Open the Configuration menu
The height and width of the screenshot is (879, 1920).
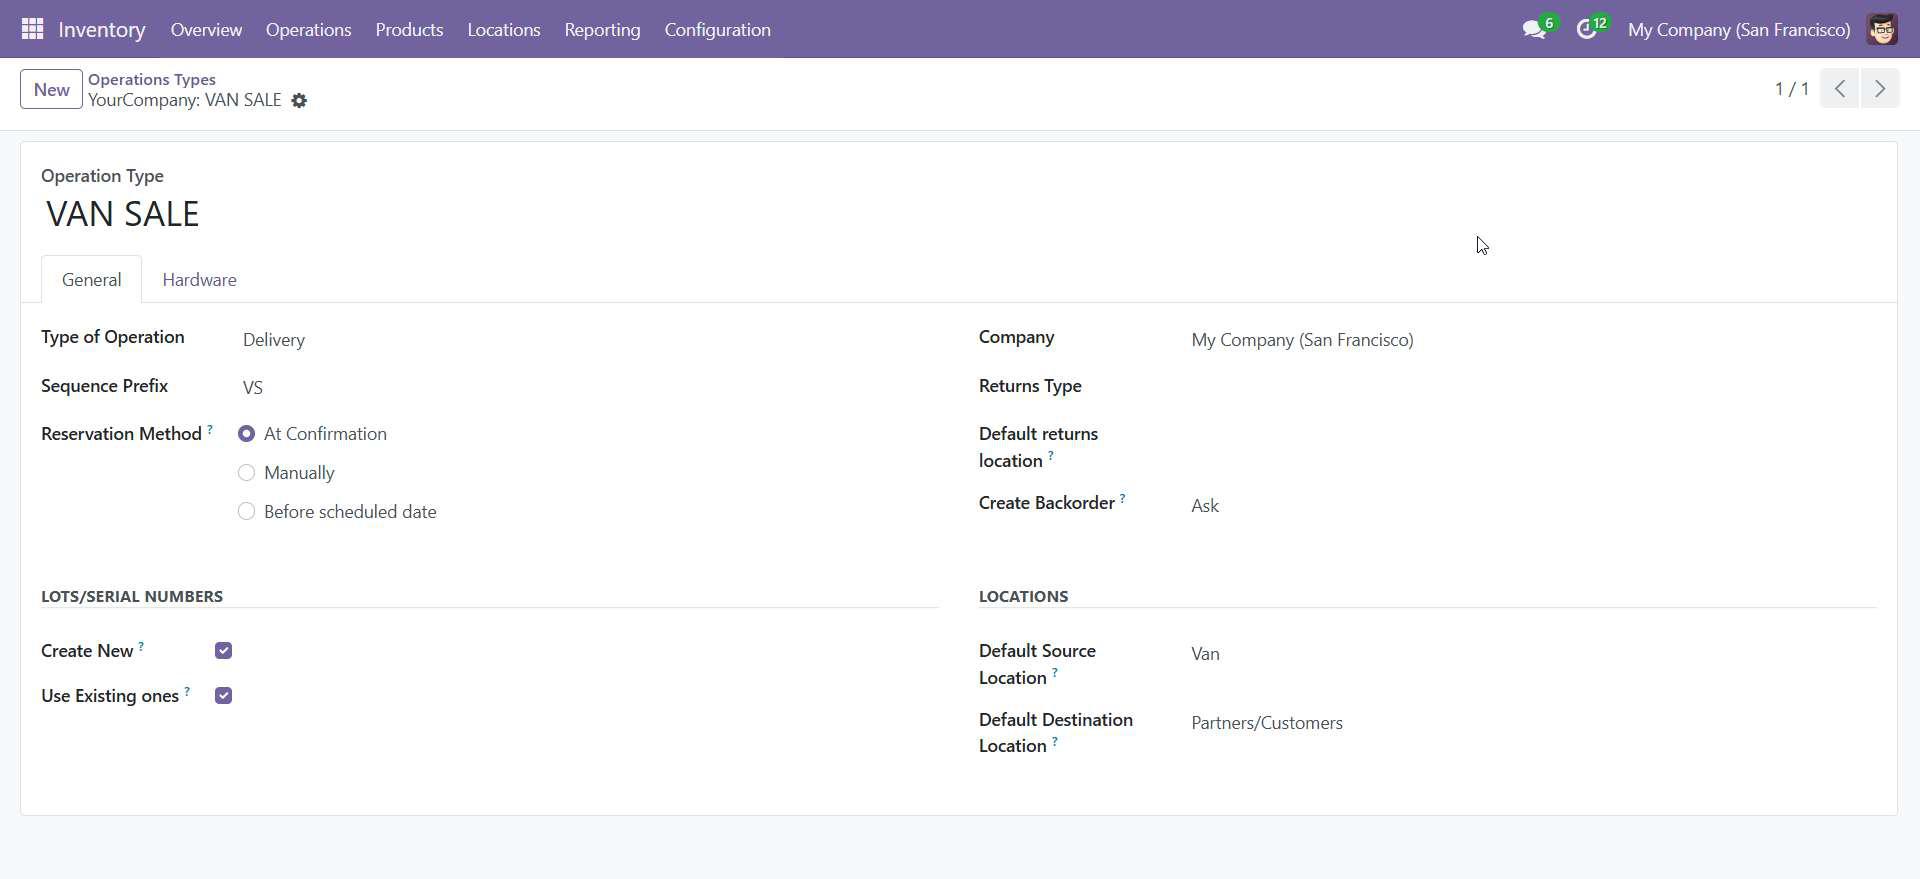pos(717,30)
